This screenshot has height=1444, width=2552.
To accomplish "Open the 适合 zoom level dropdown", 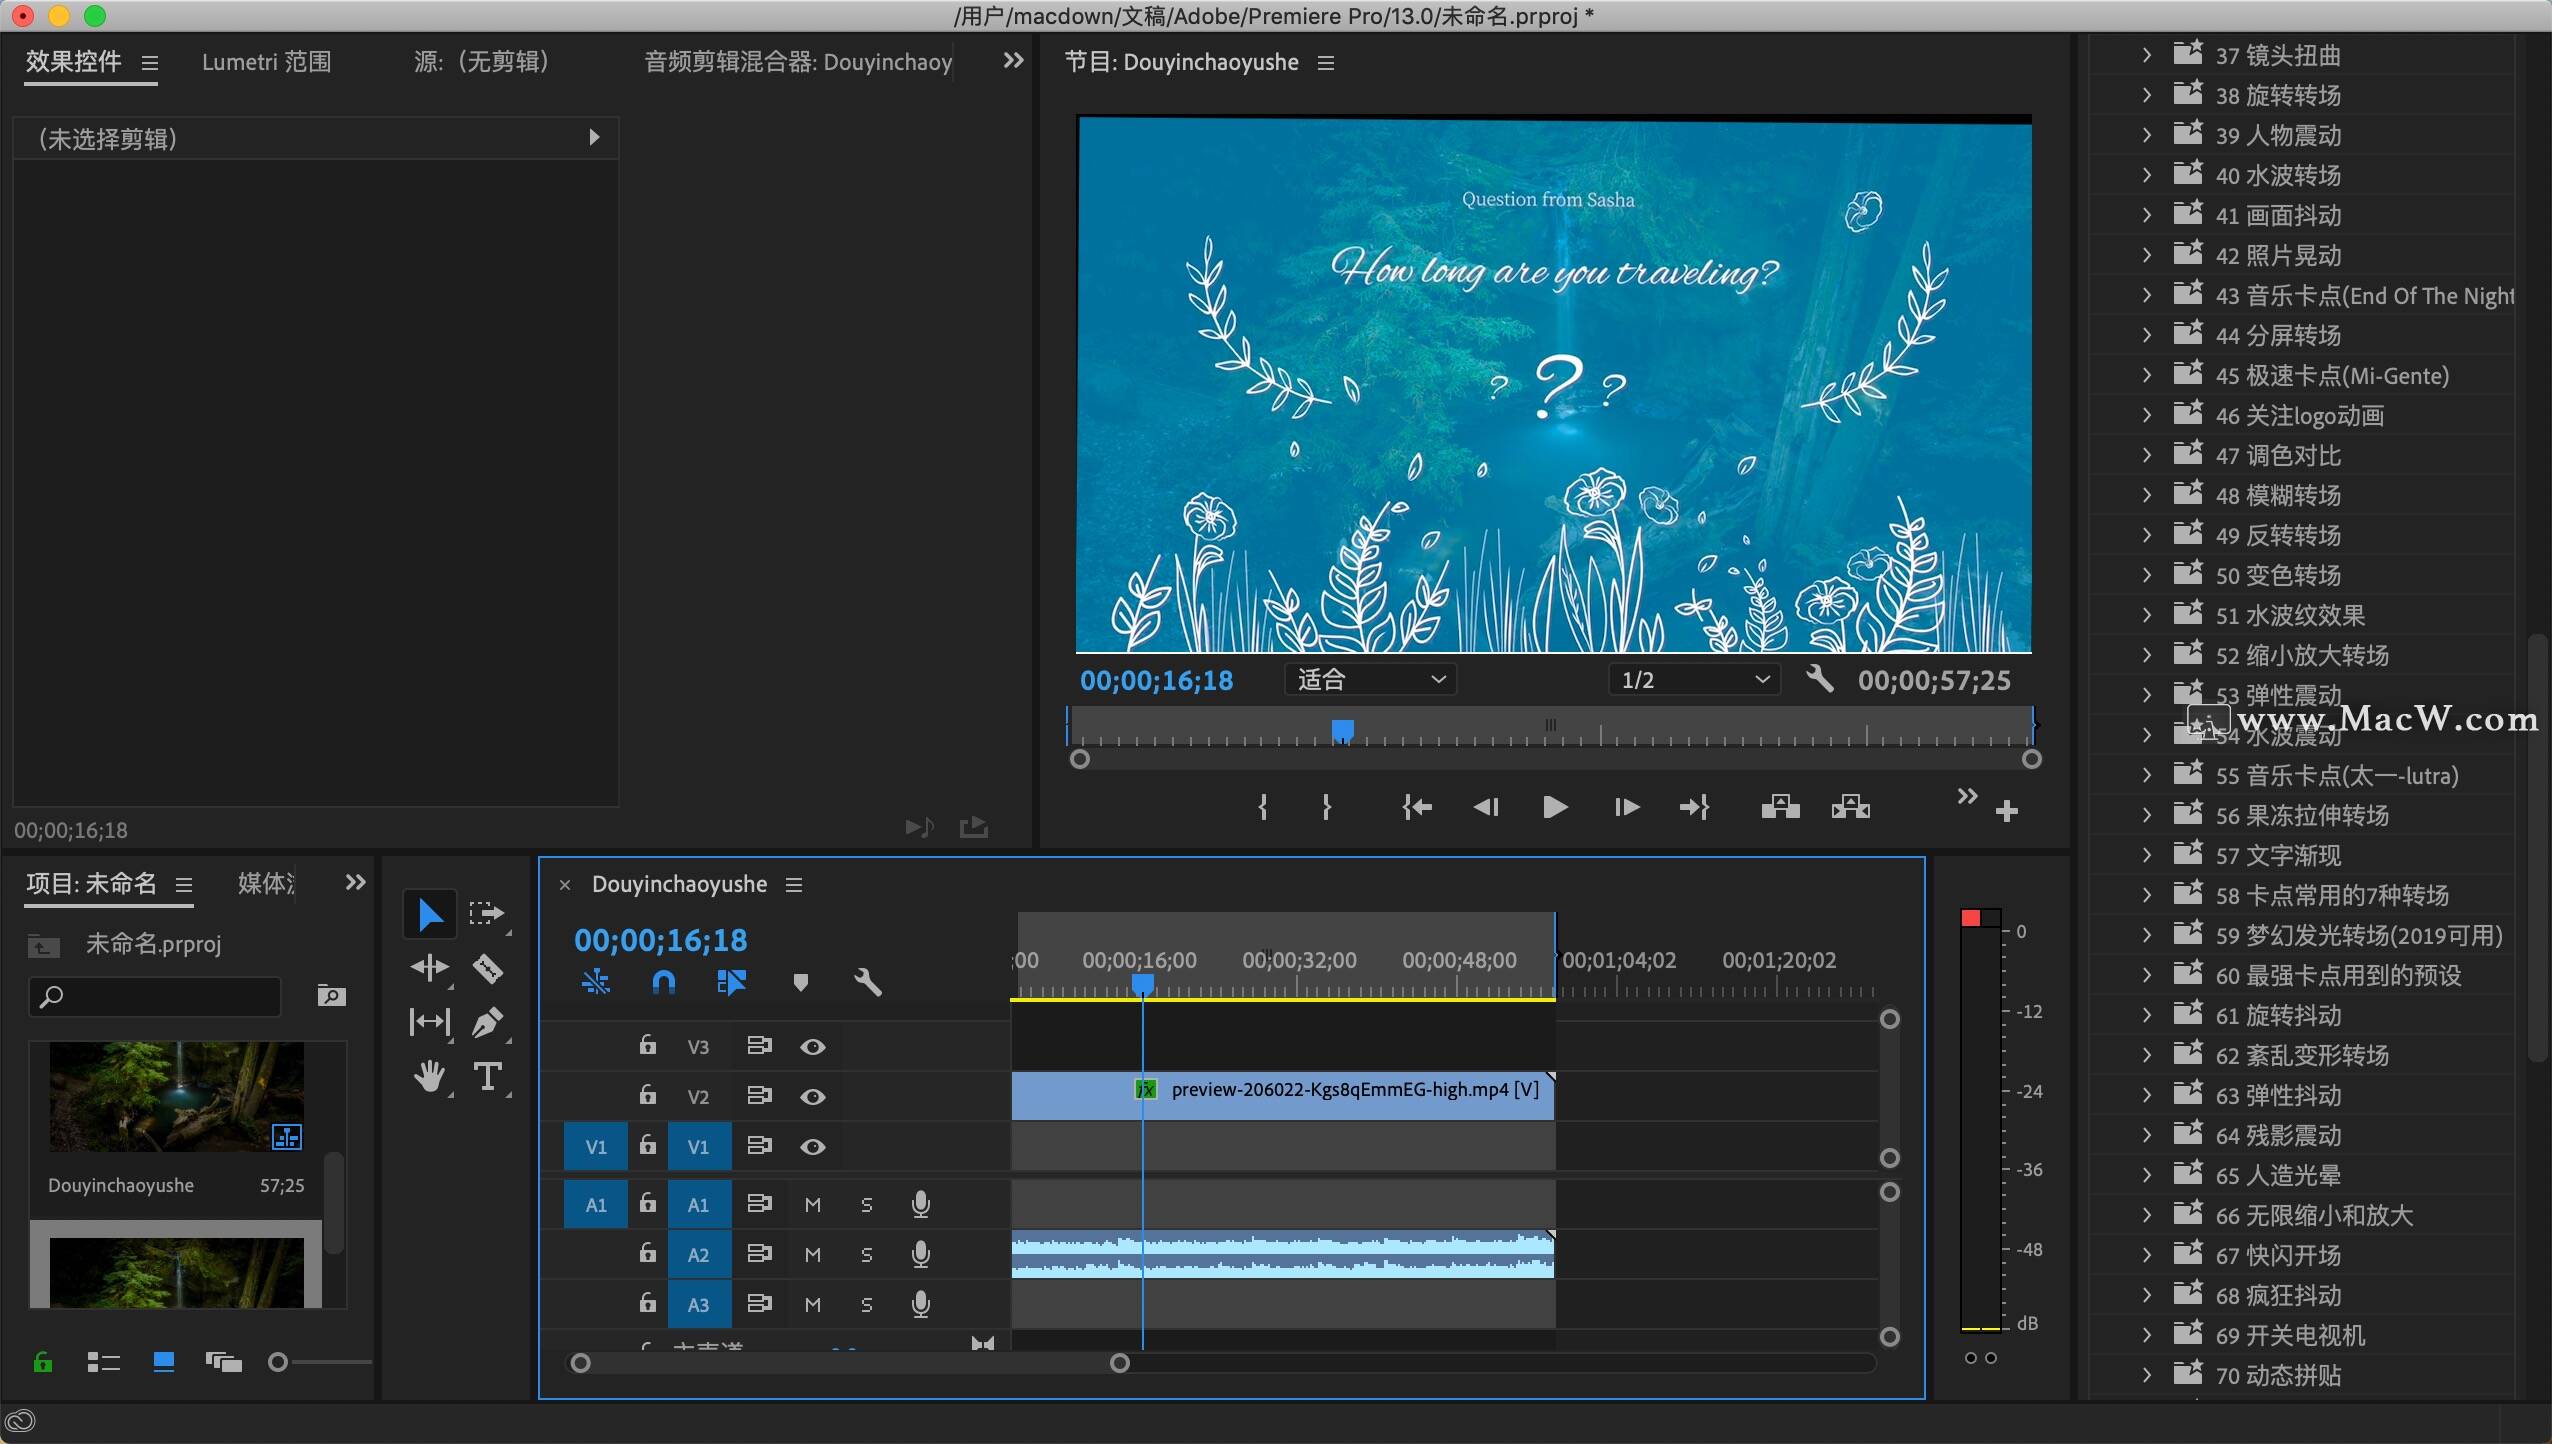I will click(1370, 680).
